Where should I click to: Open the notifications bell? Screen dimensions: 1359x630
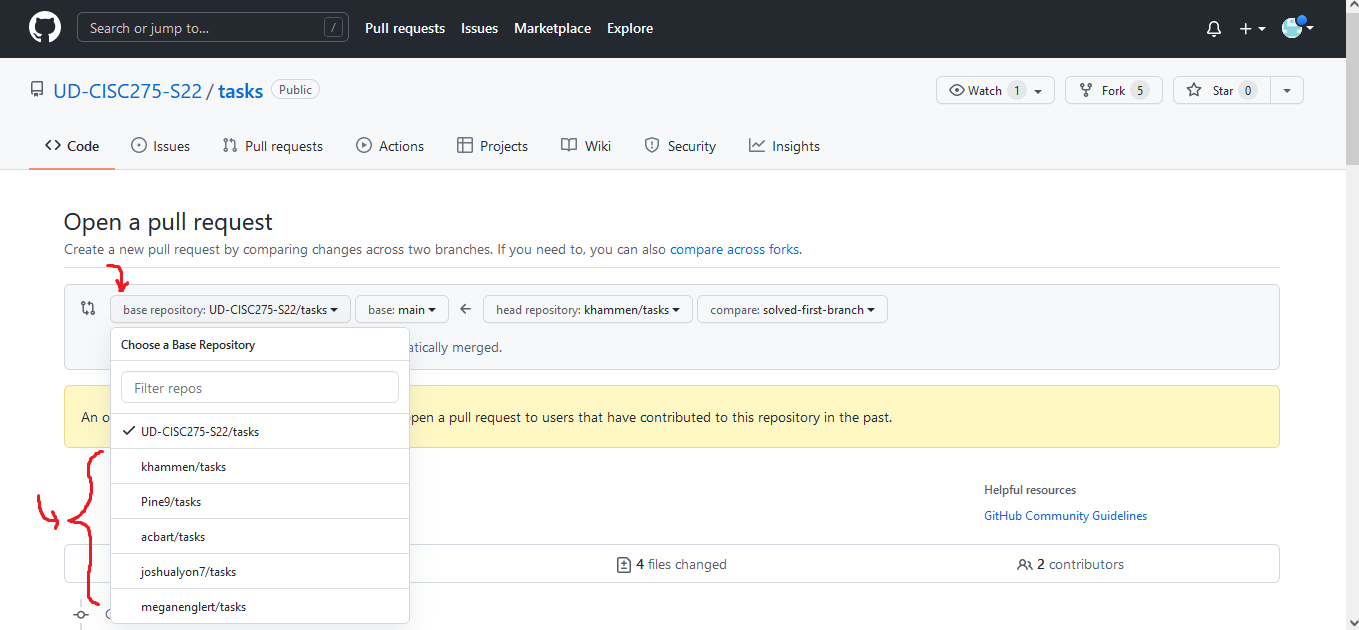pos(1214,29)
